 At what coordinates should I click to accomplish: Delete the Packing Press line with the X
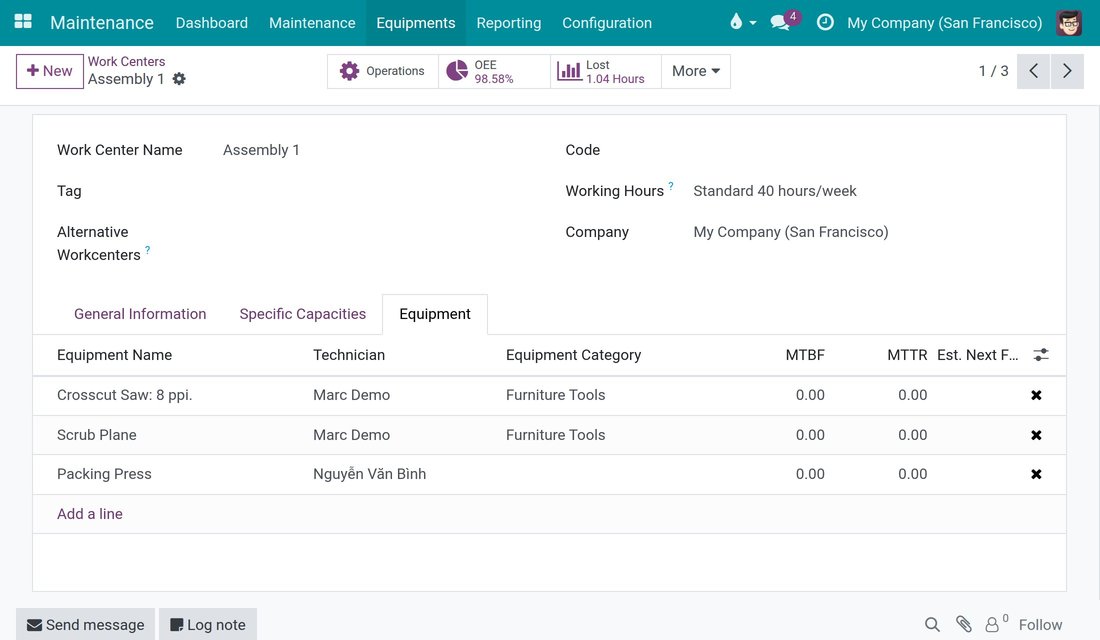click(x=1036, y=474)
